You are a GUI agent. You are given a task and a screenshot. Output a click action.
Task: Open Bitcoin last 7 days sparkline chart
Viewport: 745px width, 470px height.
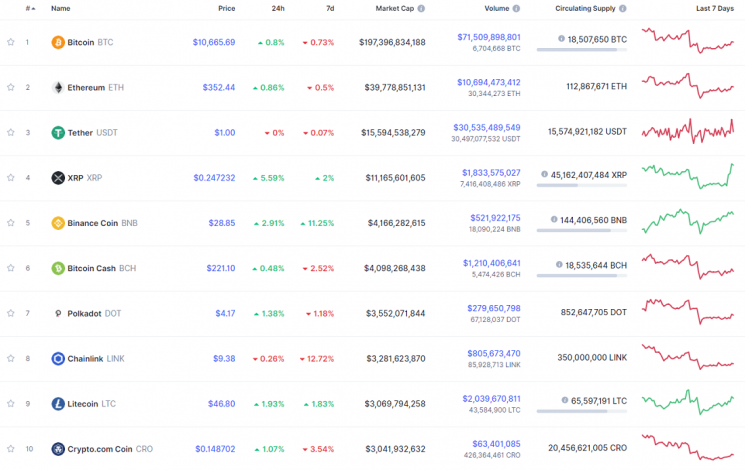point(688,41)
